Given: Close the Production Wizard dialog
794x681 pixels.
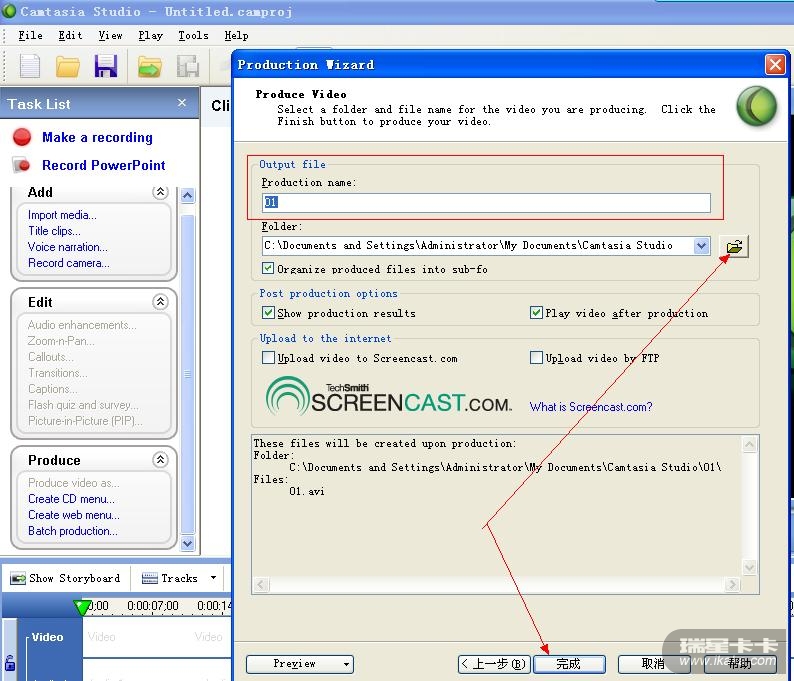Looking at the screenshot, I should tap(775, 65).
